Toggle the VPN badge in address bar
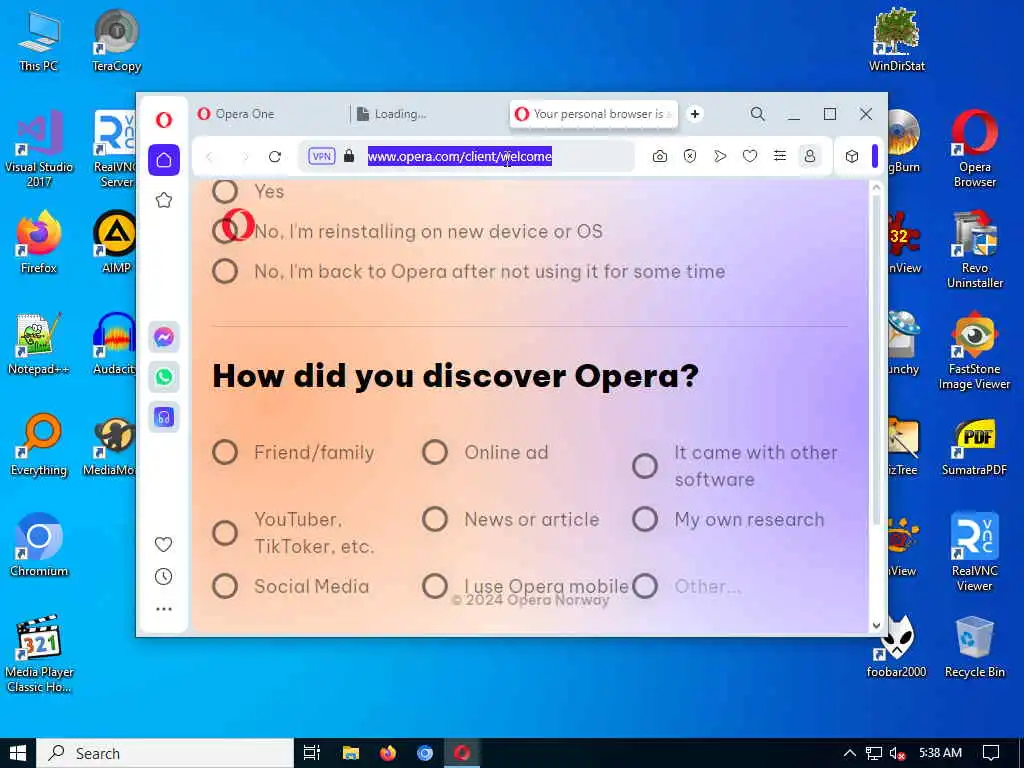 click(321, 156)
